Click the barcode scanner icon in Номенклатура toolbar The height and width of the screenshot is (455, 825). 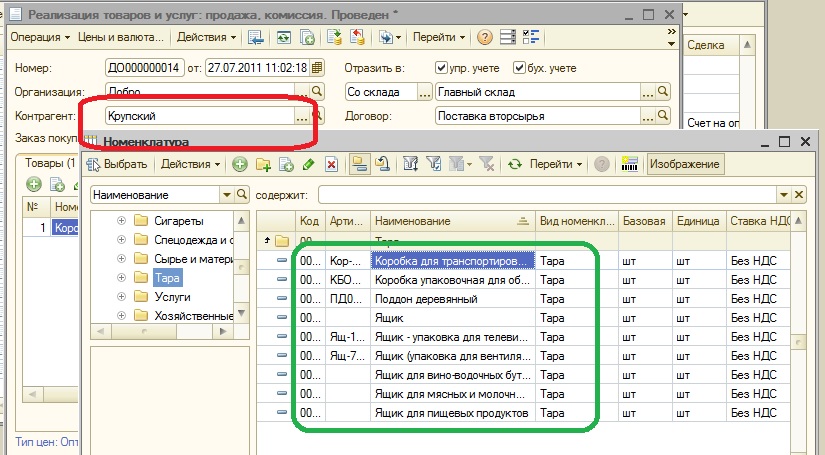630,164
